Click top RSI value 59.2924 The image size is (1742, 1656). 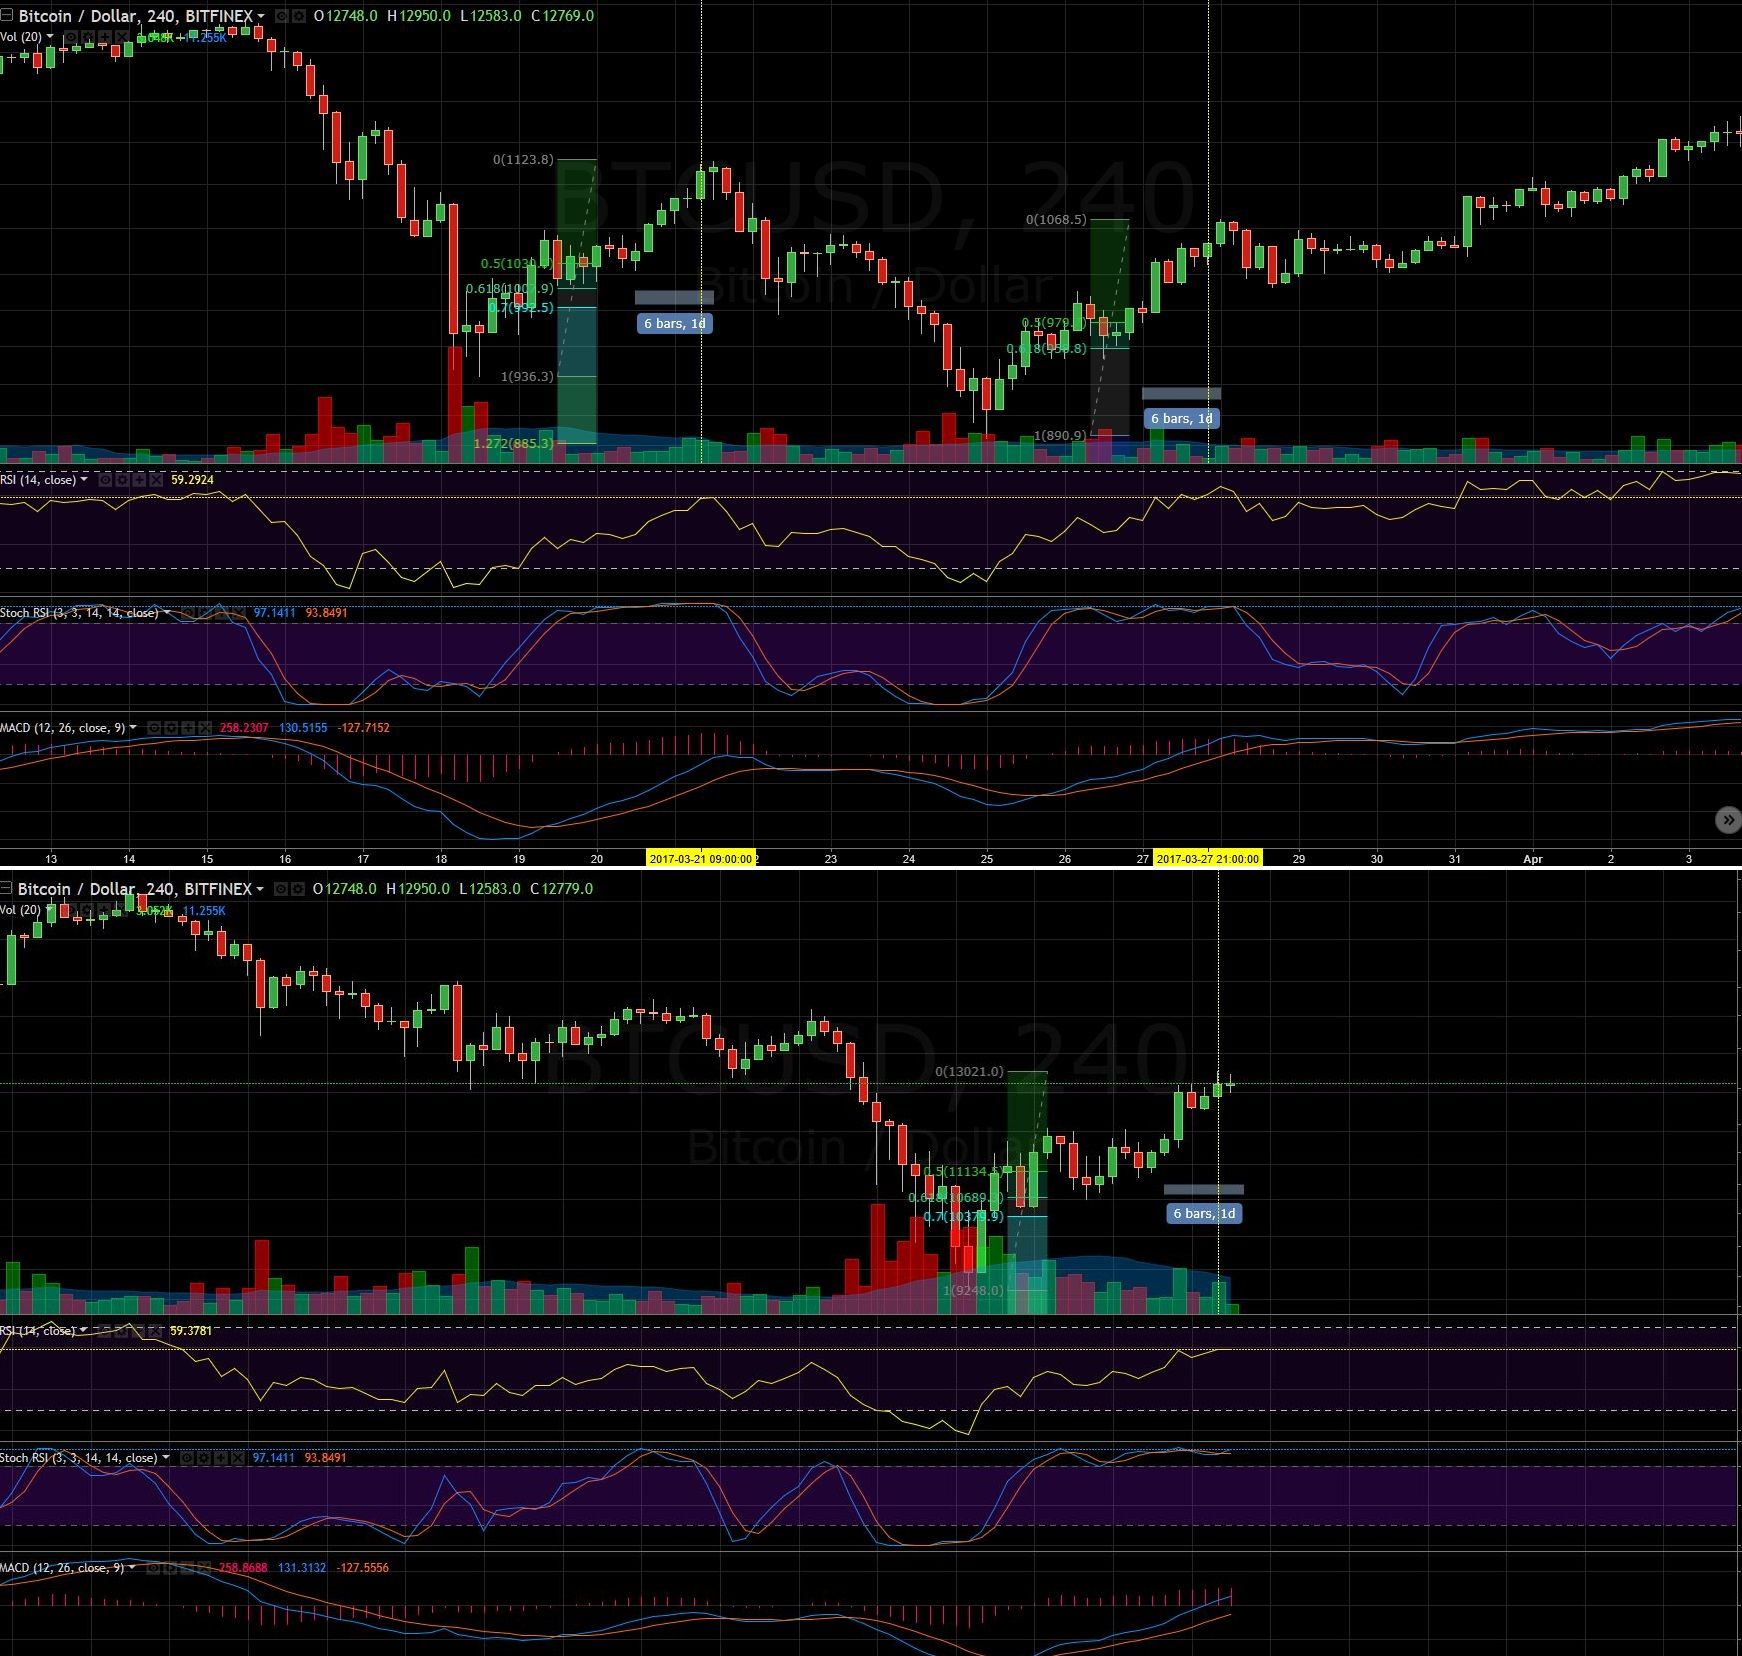tap(192, 480)
